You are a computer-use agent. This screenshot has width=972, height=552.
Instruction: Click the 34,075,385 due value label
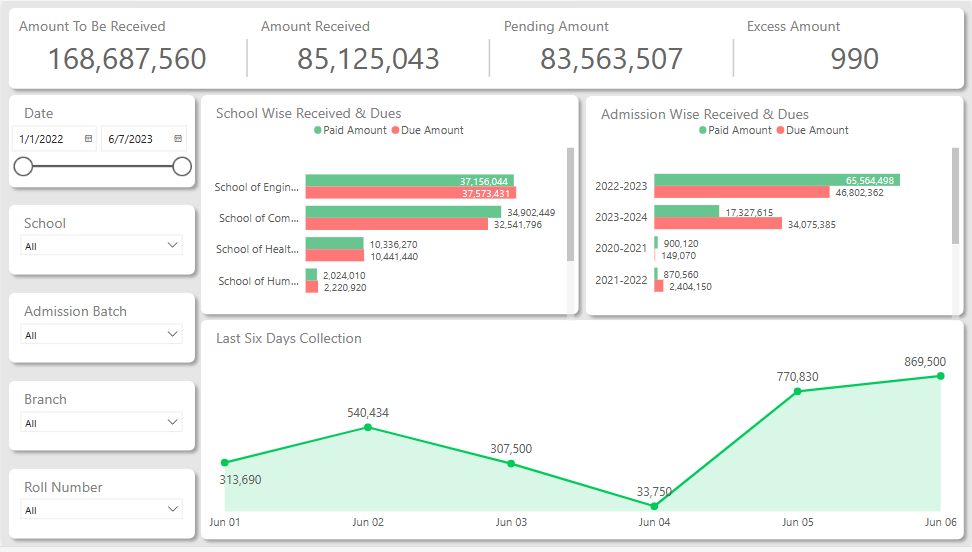811,225
